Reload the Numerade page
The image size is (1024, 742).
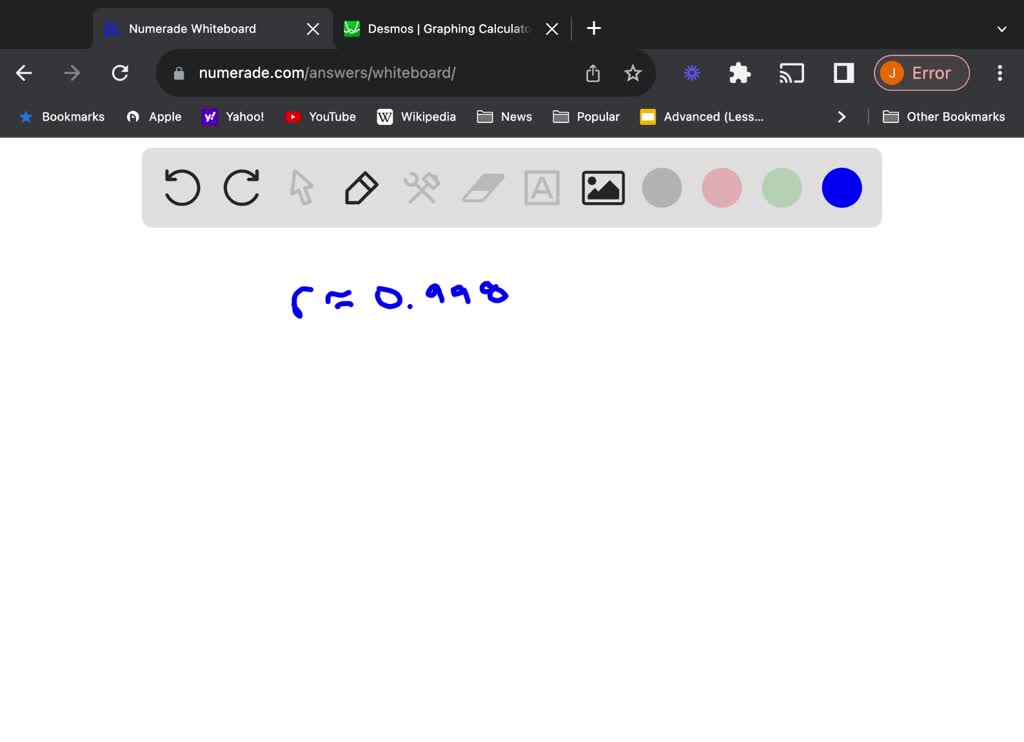click(120, 73)
